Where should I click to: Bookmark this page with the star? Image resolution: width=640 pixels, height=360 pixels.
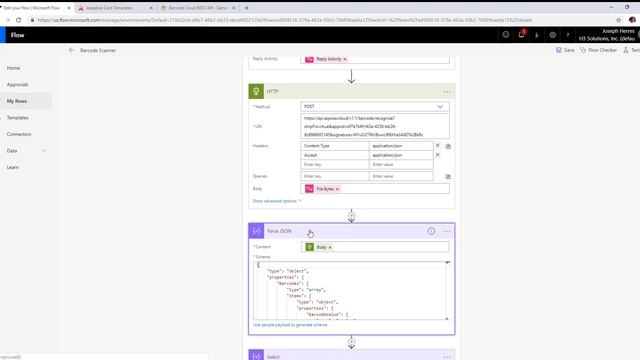[618, 20]
